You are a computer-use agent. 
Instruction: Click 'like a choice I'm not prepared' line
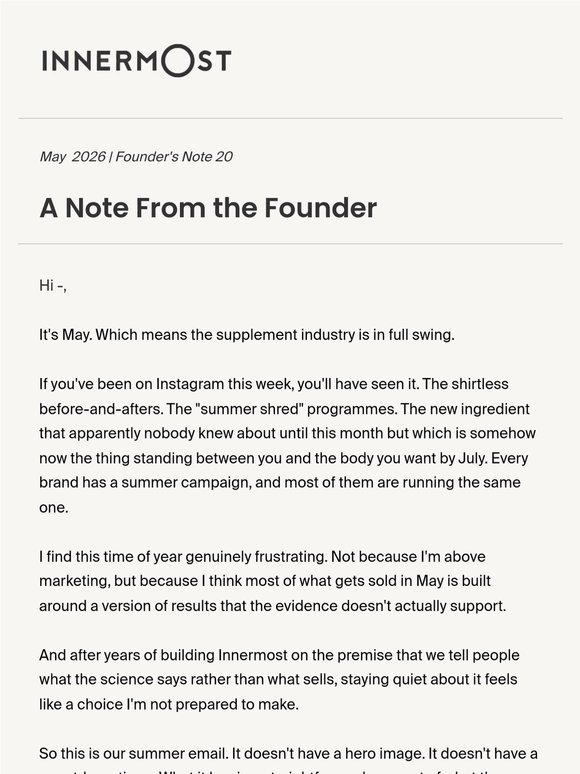click(x=169, y=704)
